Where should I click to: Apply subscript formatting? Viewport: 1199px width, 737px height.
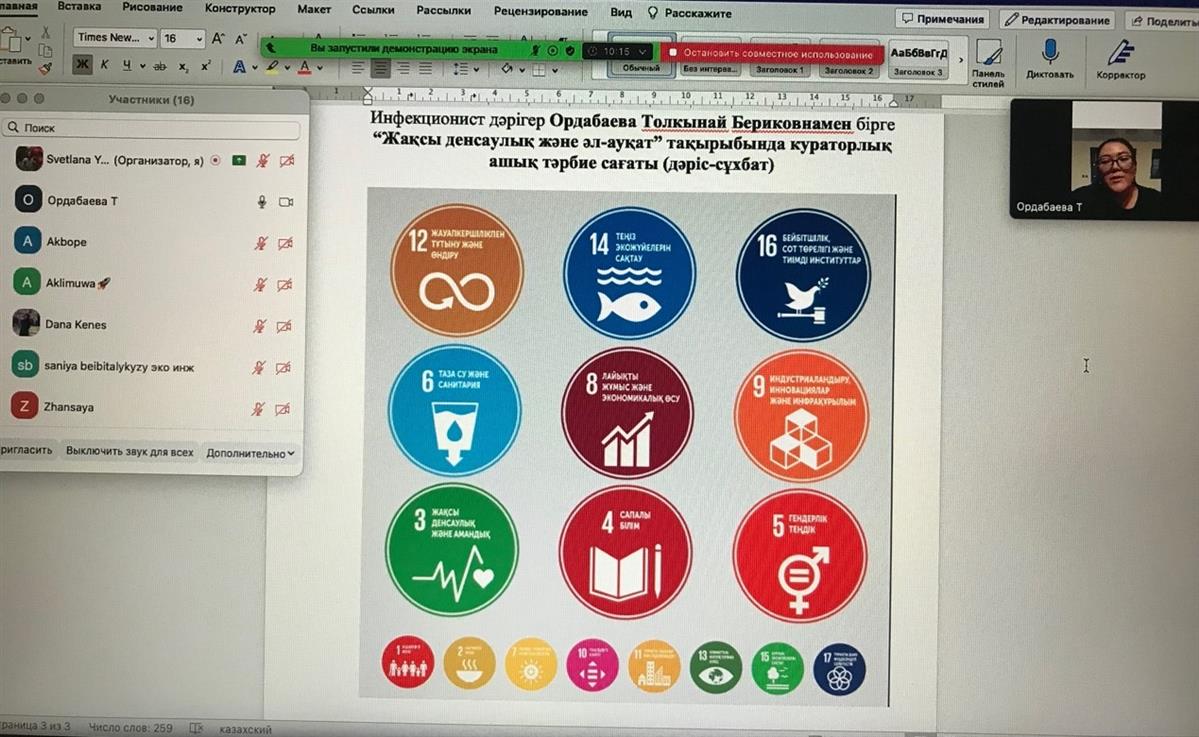coord(184,66)
